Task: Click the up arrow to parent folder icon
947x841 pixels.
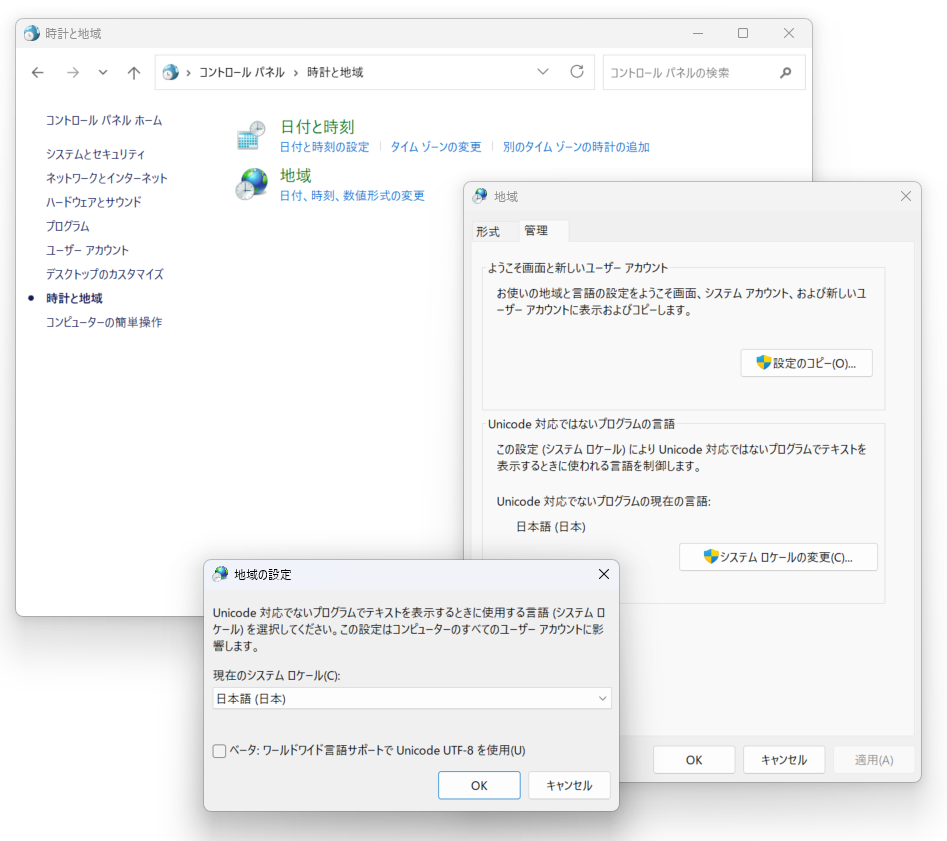Action: [134, 72]
